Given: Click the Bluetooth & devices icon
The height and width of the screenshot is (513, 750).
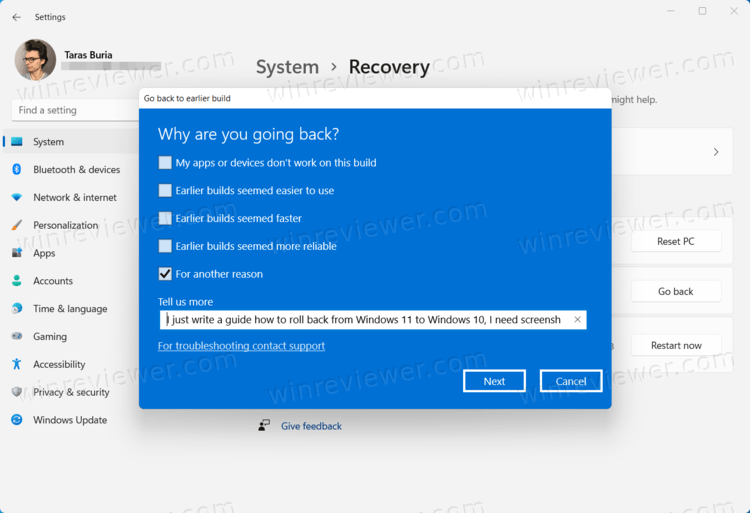Looking at the screenshot, I should pyautogui.click(x=17, y=169).
